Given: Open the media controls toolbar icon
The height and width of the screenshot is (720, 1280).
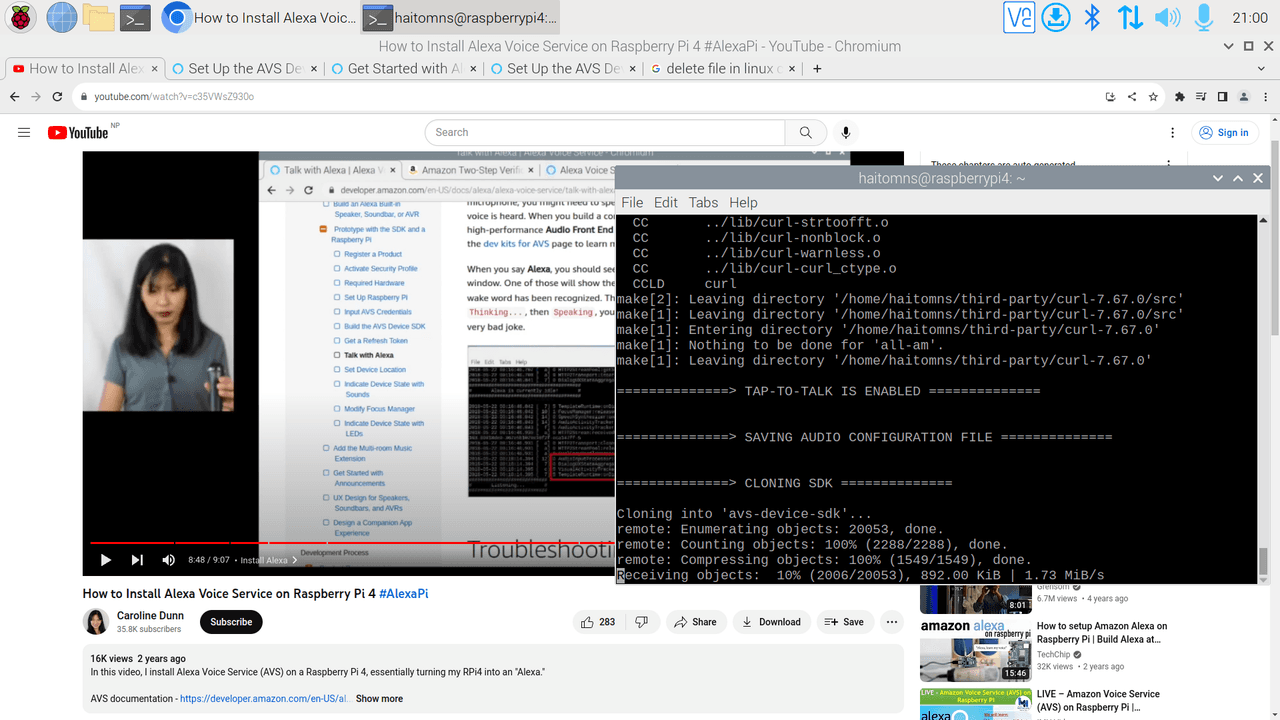Looking at the screenshot, I should (x=1201, y=97).
